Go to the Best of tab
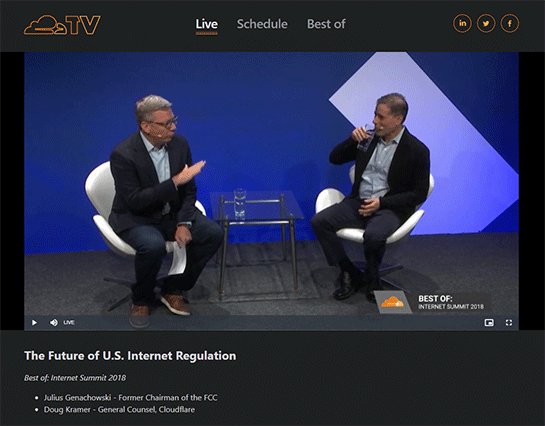Screen dimensions: 545x426 [x=326, y=24]
